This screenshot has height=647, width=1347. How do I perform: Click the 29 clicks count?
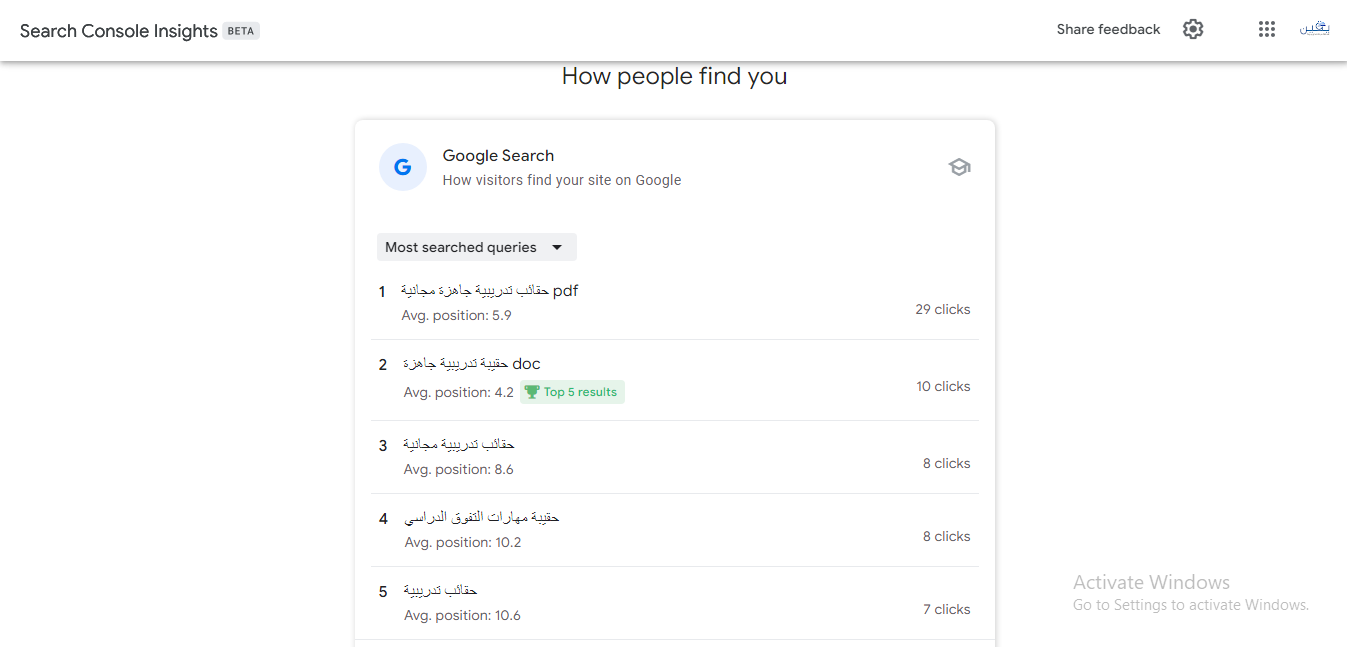point(942,309)
